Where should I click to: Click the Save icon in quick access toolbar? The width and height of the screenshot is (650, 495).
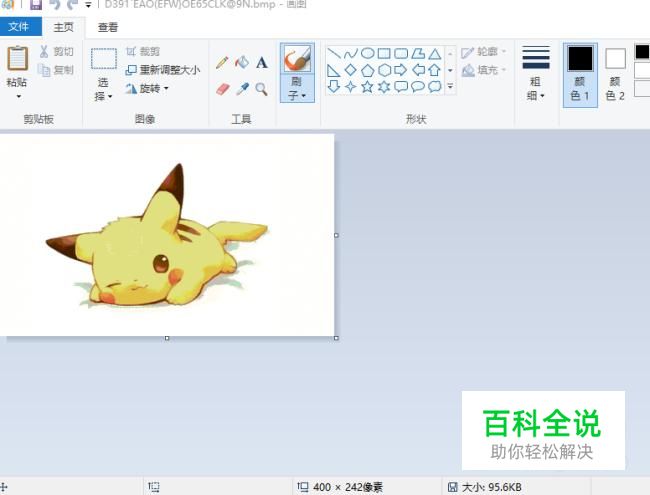tap(36, 5)
